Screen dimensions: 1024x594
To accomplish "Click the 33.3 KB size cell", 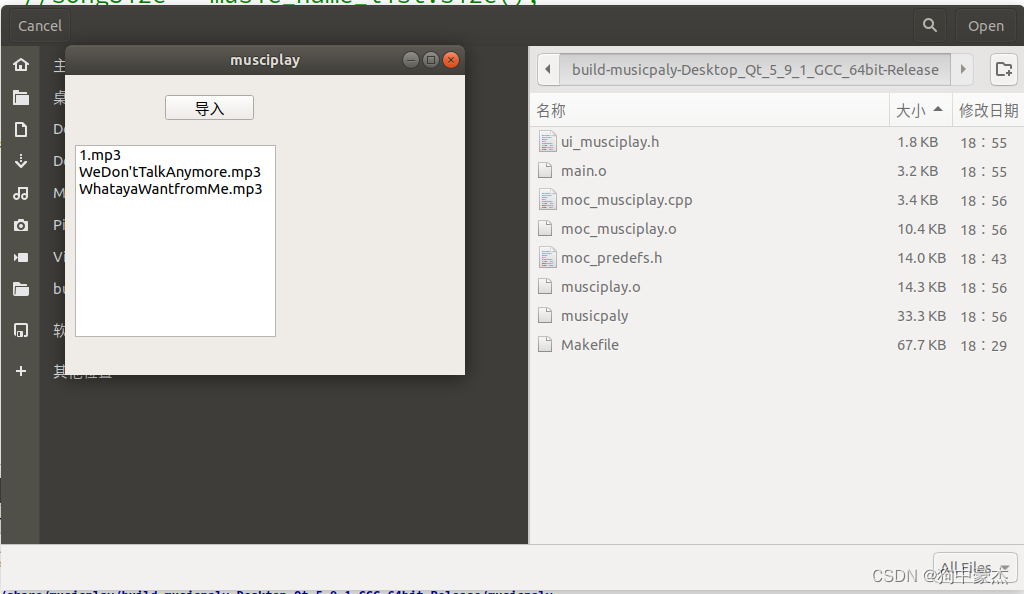I will coord(921,316).
